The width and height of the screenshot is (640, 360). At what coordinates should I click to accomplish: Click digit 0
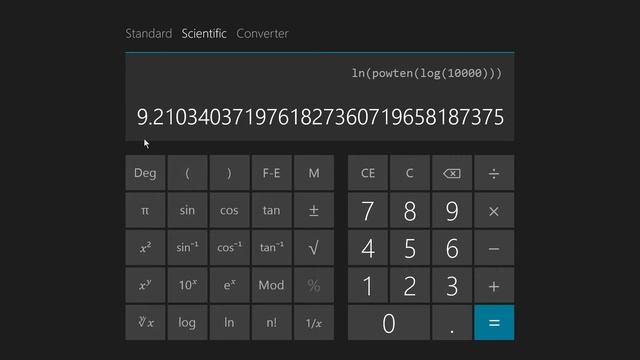[x=389, y=322]
